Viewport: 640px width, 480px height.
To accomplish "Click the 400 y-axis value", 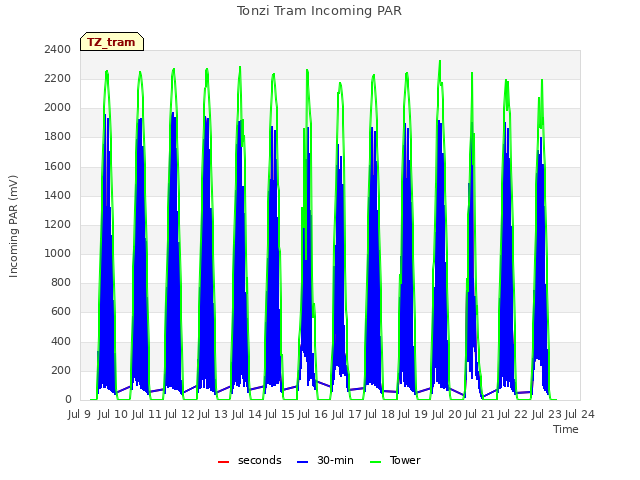I will [x=61, y=342].
